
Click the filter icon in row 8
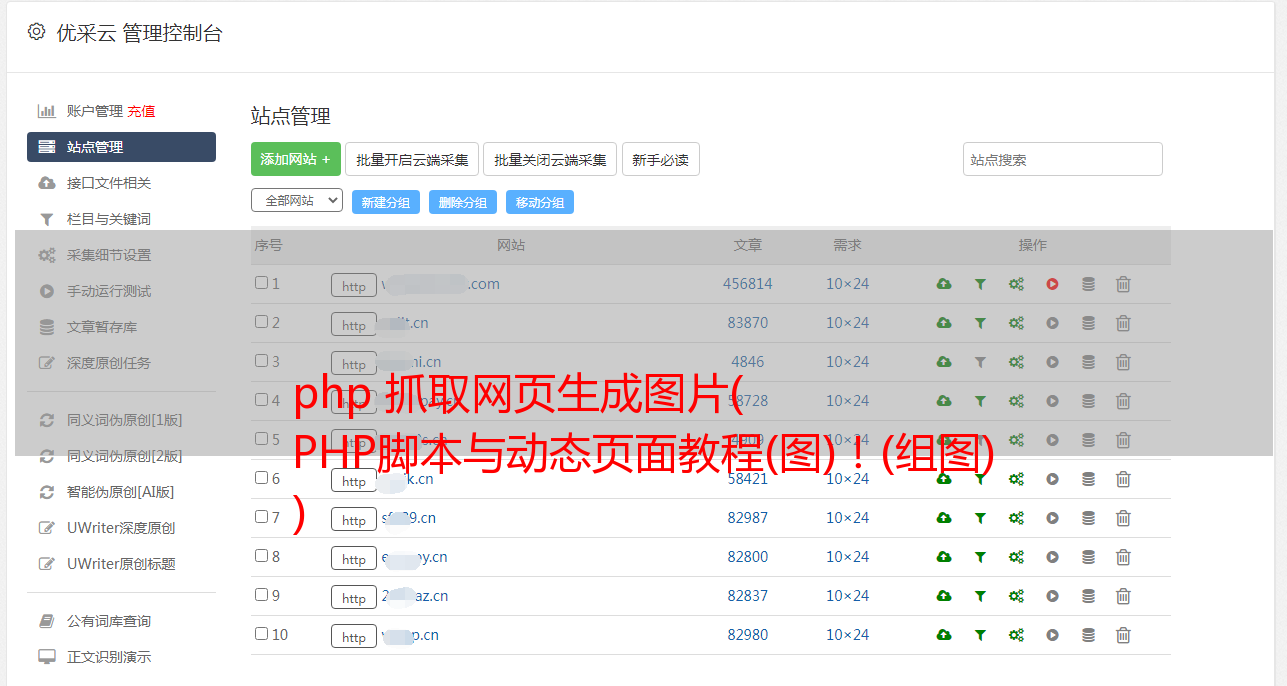[980, 557]
